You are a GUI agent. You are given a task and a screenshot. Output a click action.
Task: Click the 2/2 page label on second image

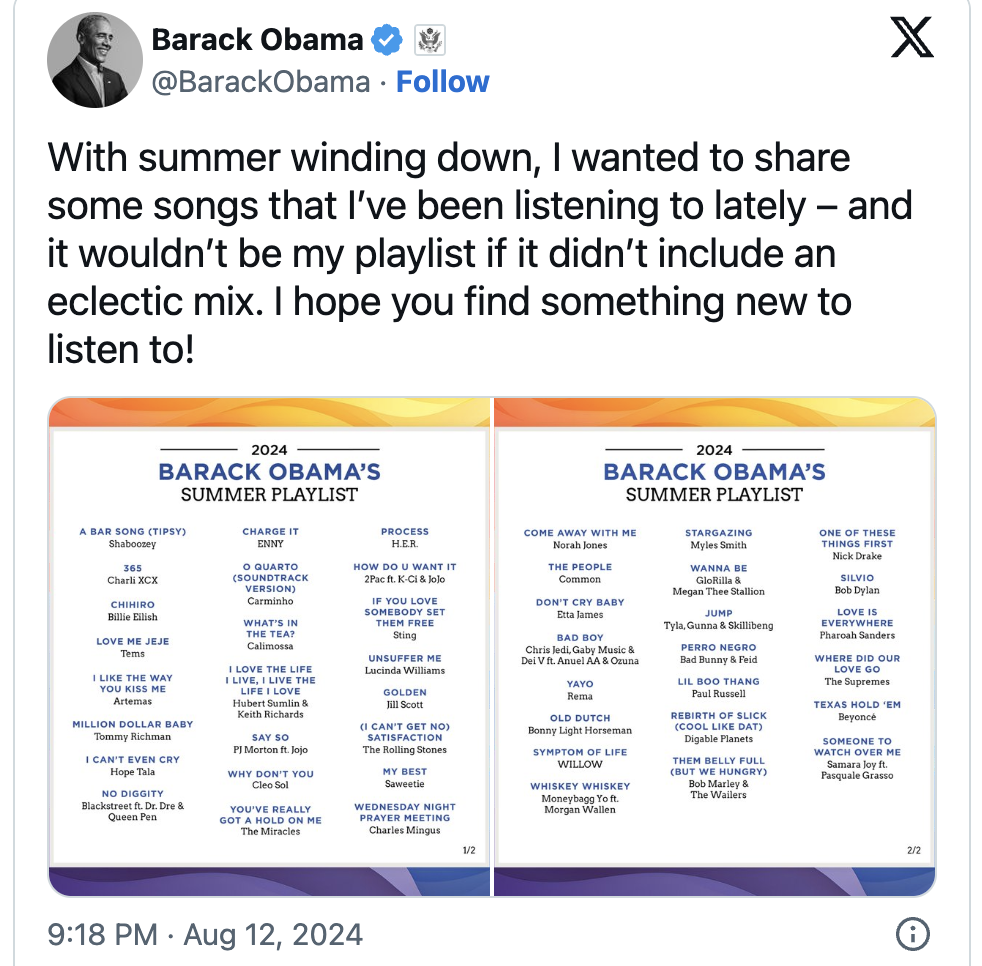913,851
